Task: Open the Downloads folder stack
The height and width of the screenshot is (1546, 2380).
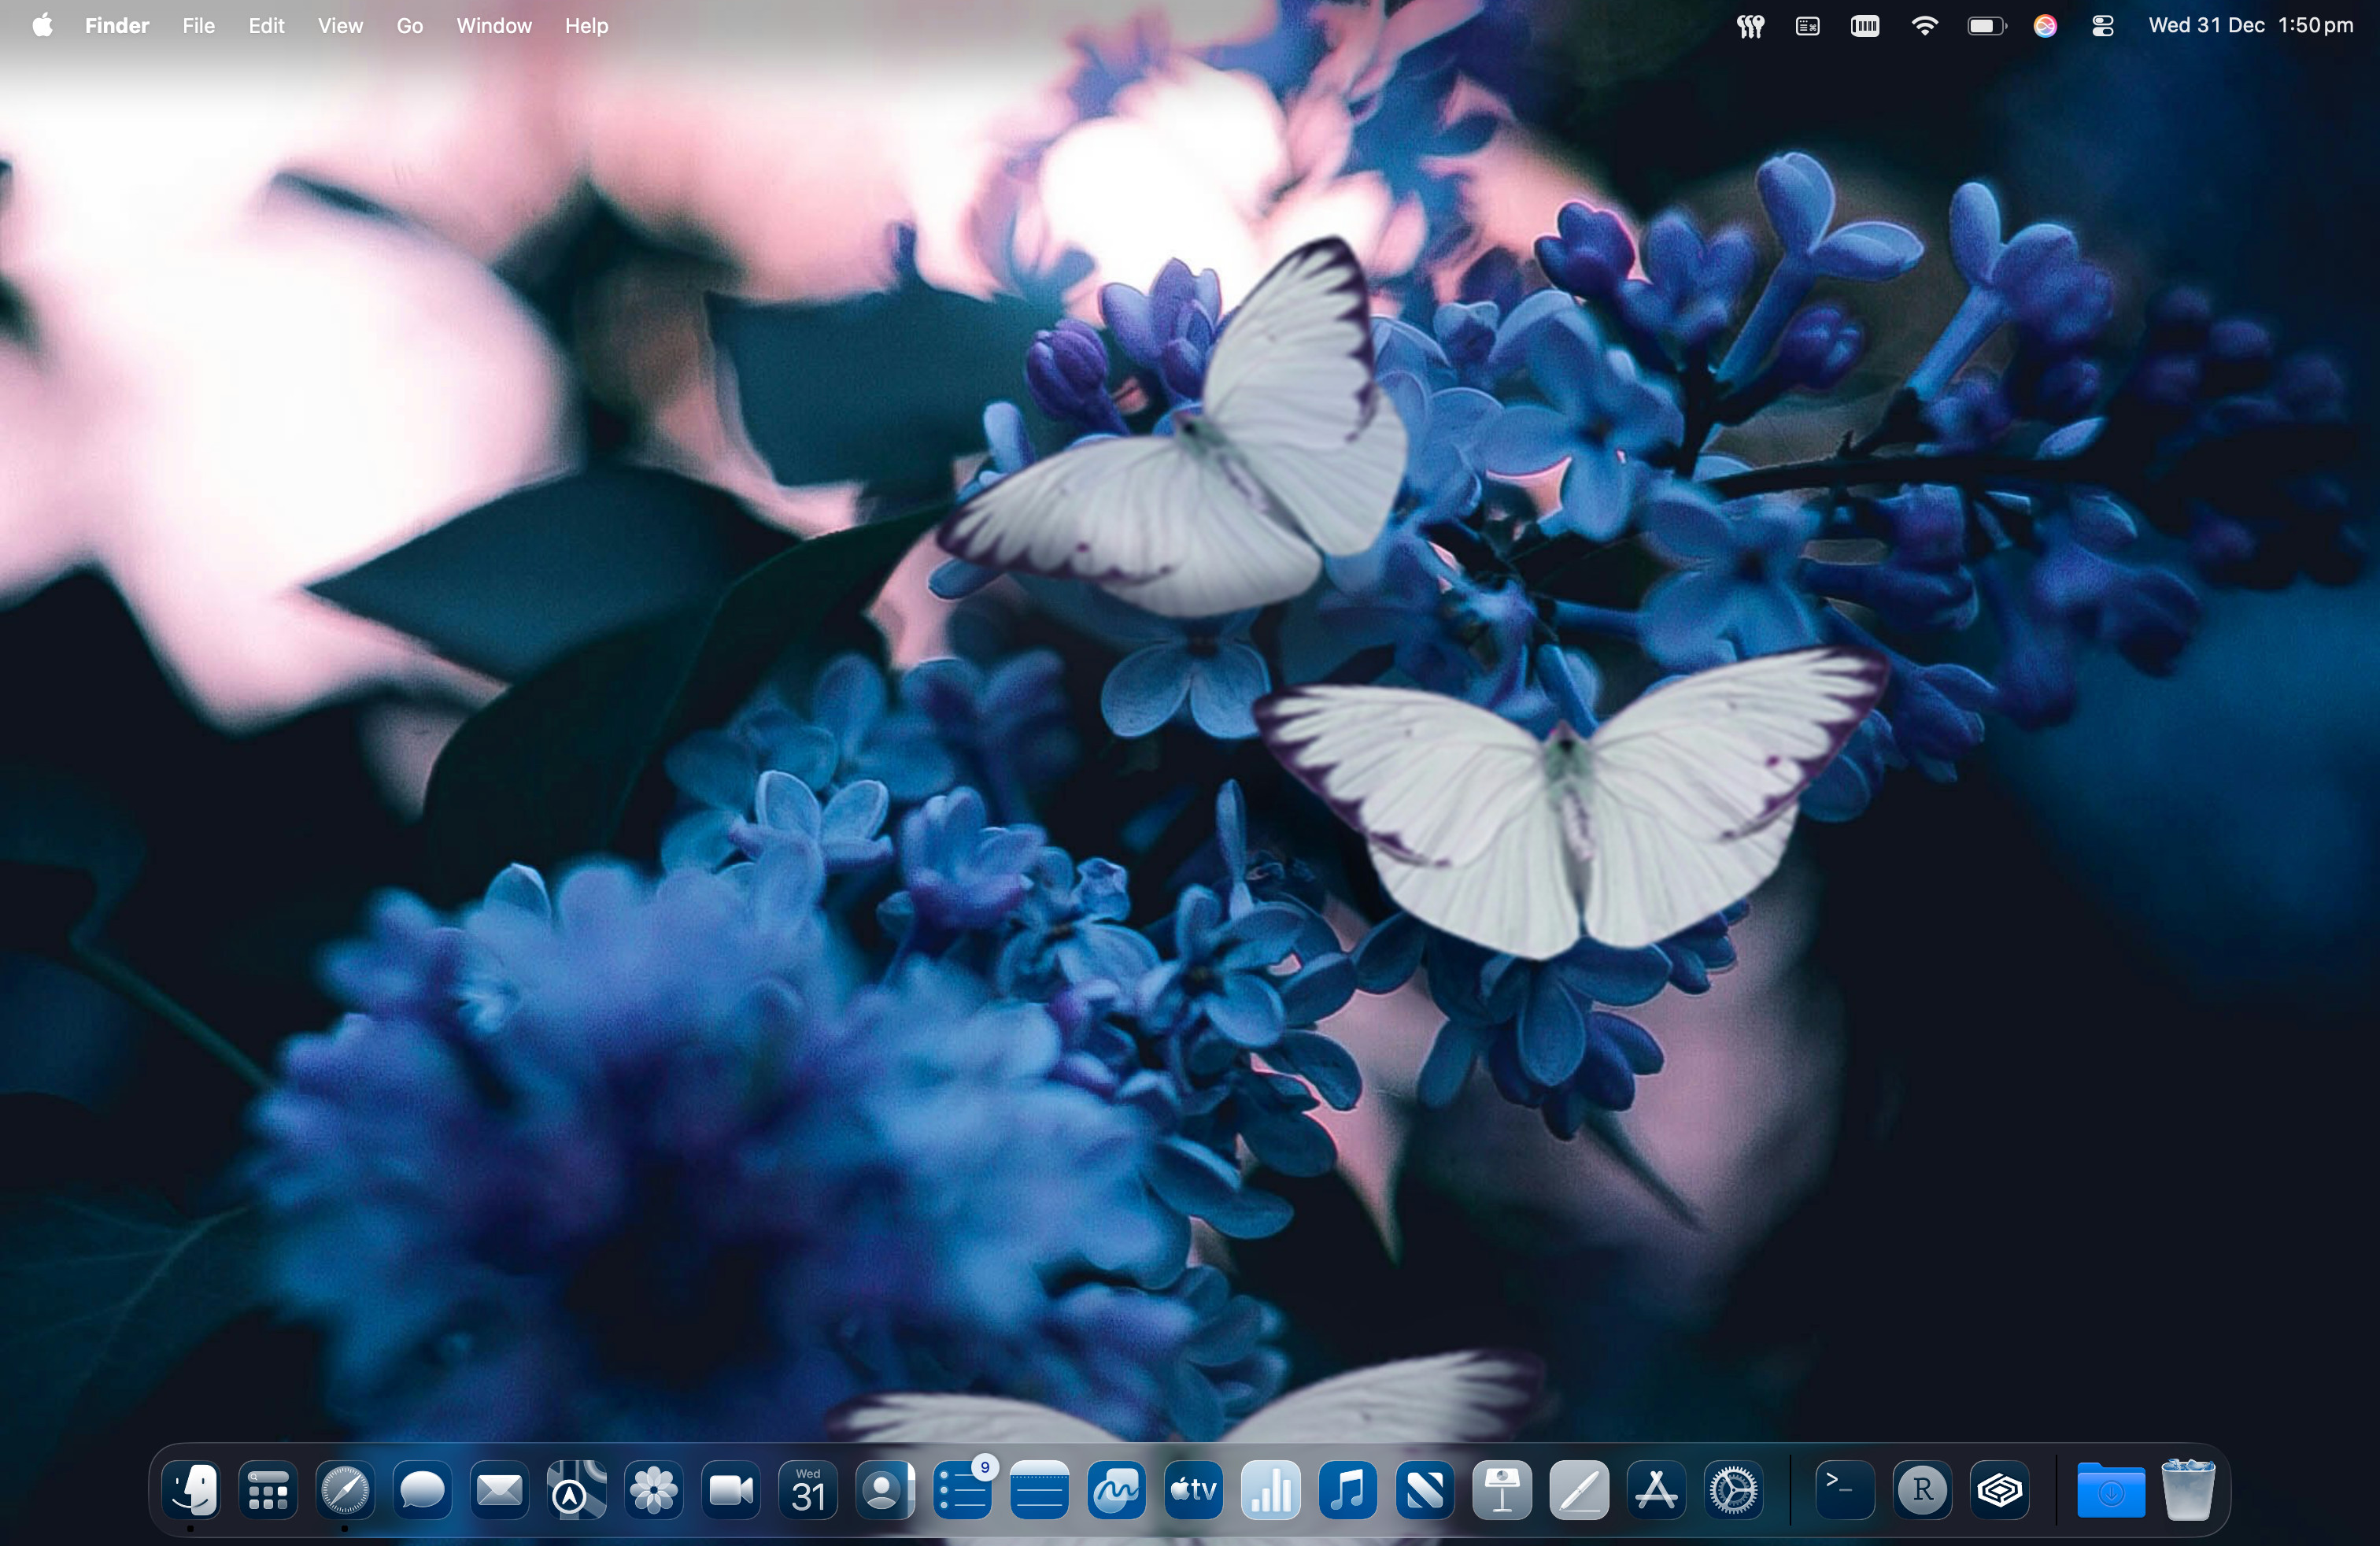Action: click(2110, 1490)
